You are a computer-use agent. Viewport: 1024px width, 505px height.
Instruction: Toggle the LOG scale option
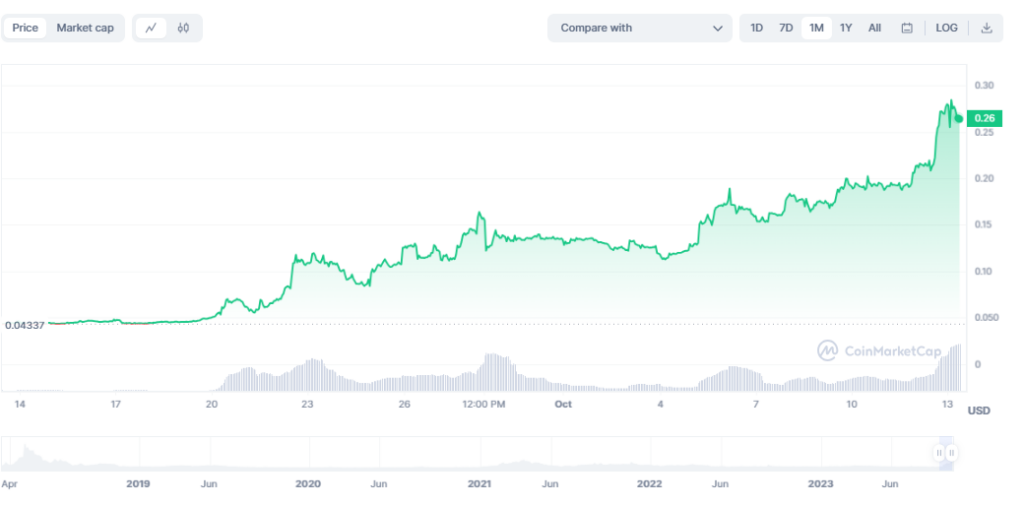click(946, 28)
